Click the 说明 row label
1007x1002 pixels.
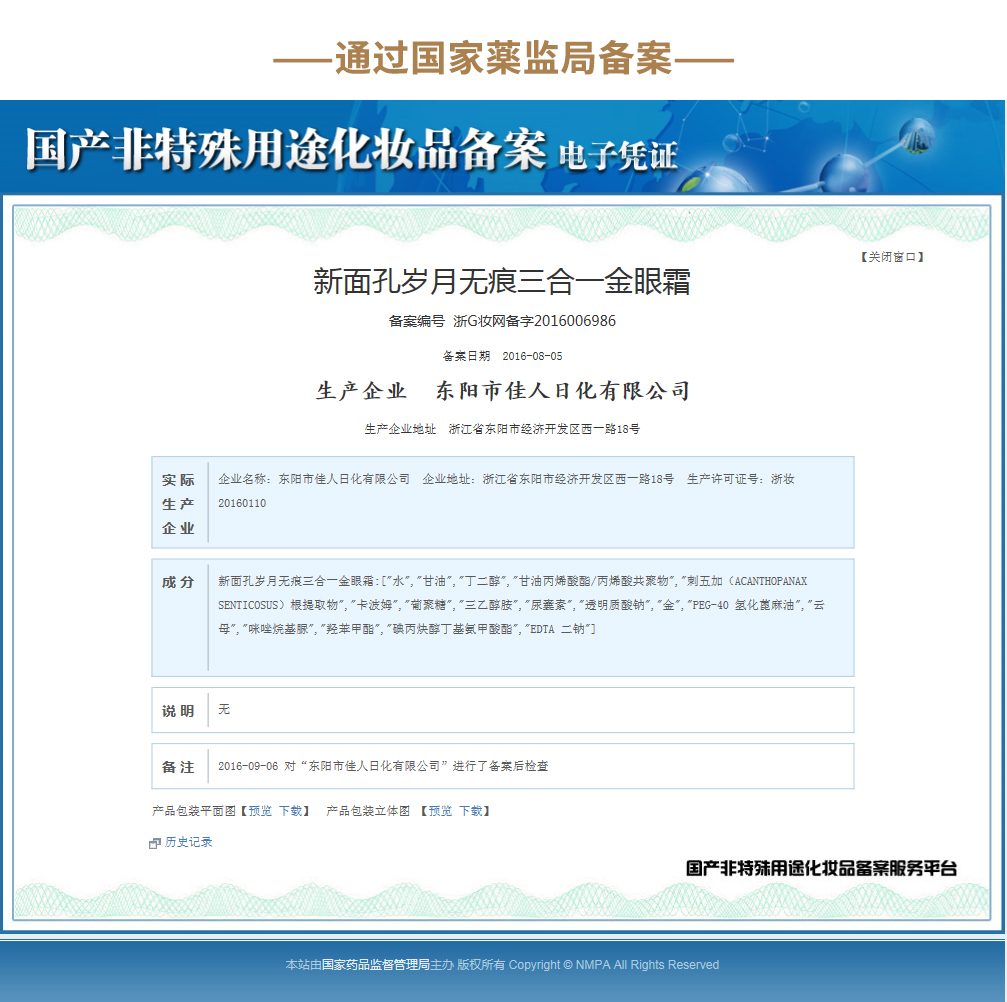pyautogui.click(x=178, y=711)
